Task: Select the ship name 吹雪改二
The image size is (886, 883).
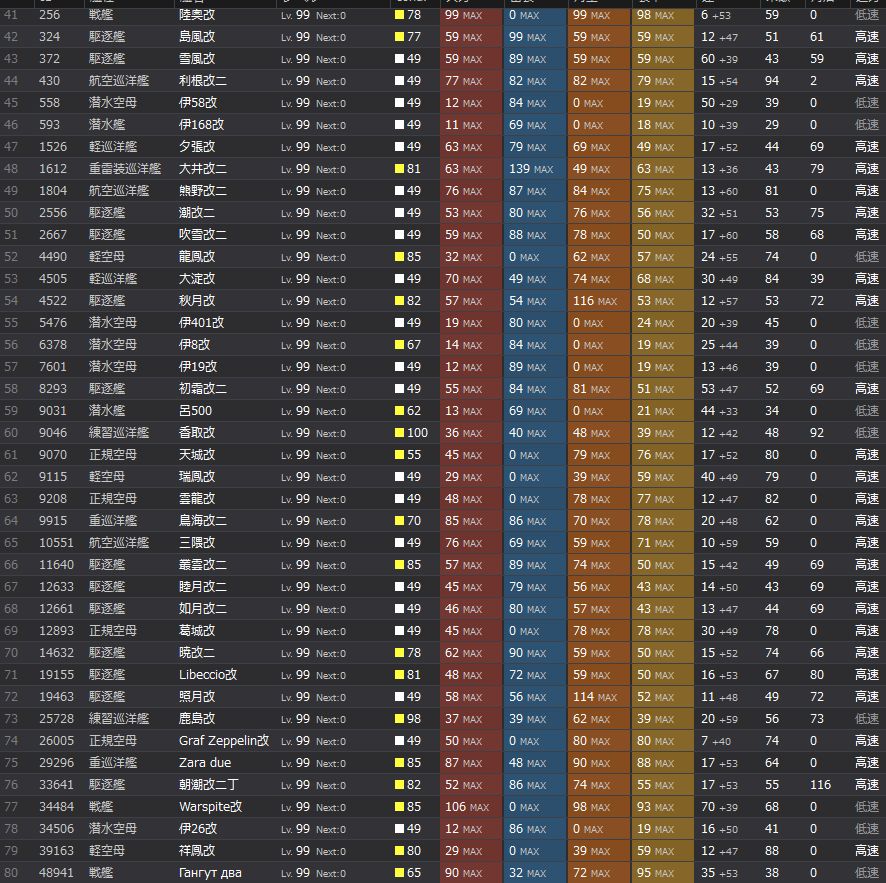Action: [x=202, y=235]
